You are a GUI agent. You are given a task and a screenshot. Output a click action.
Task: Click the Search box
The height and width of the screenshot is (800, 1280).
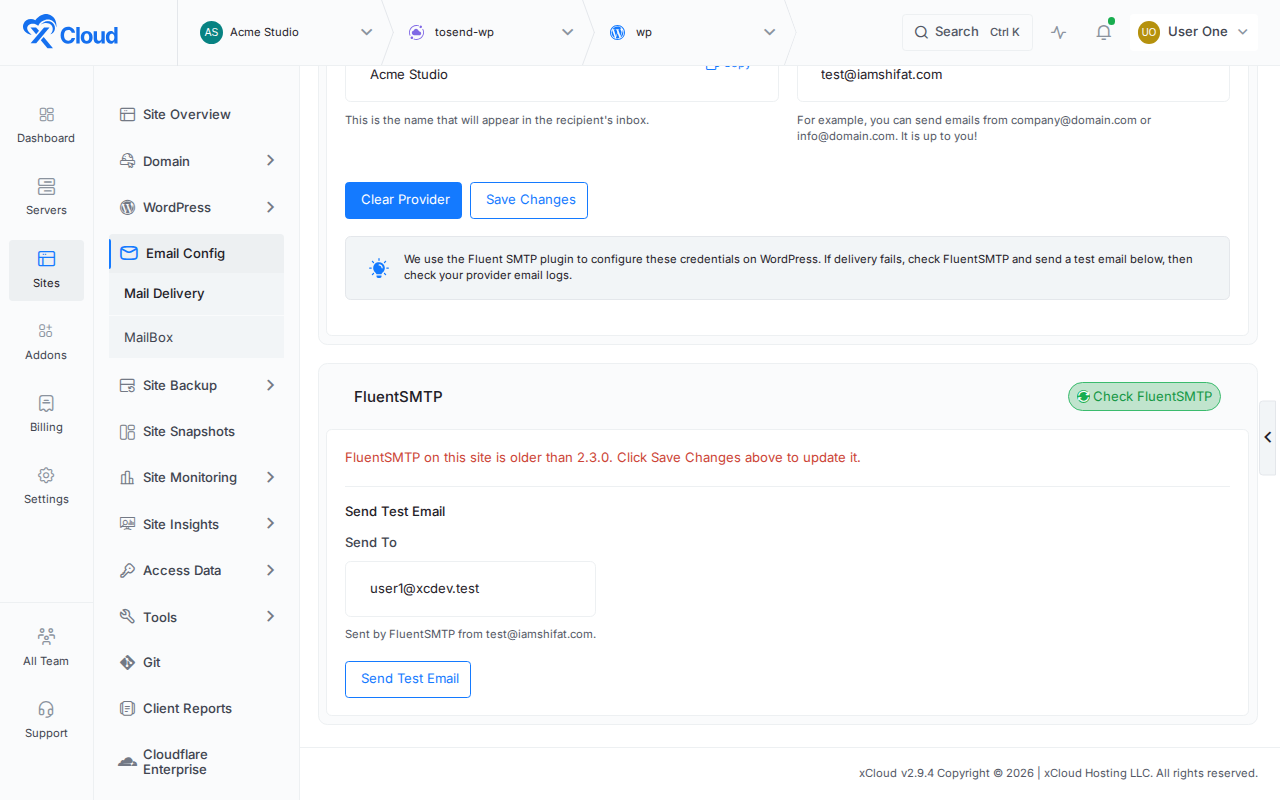coord(967,32)
